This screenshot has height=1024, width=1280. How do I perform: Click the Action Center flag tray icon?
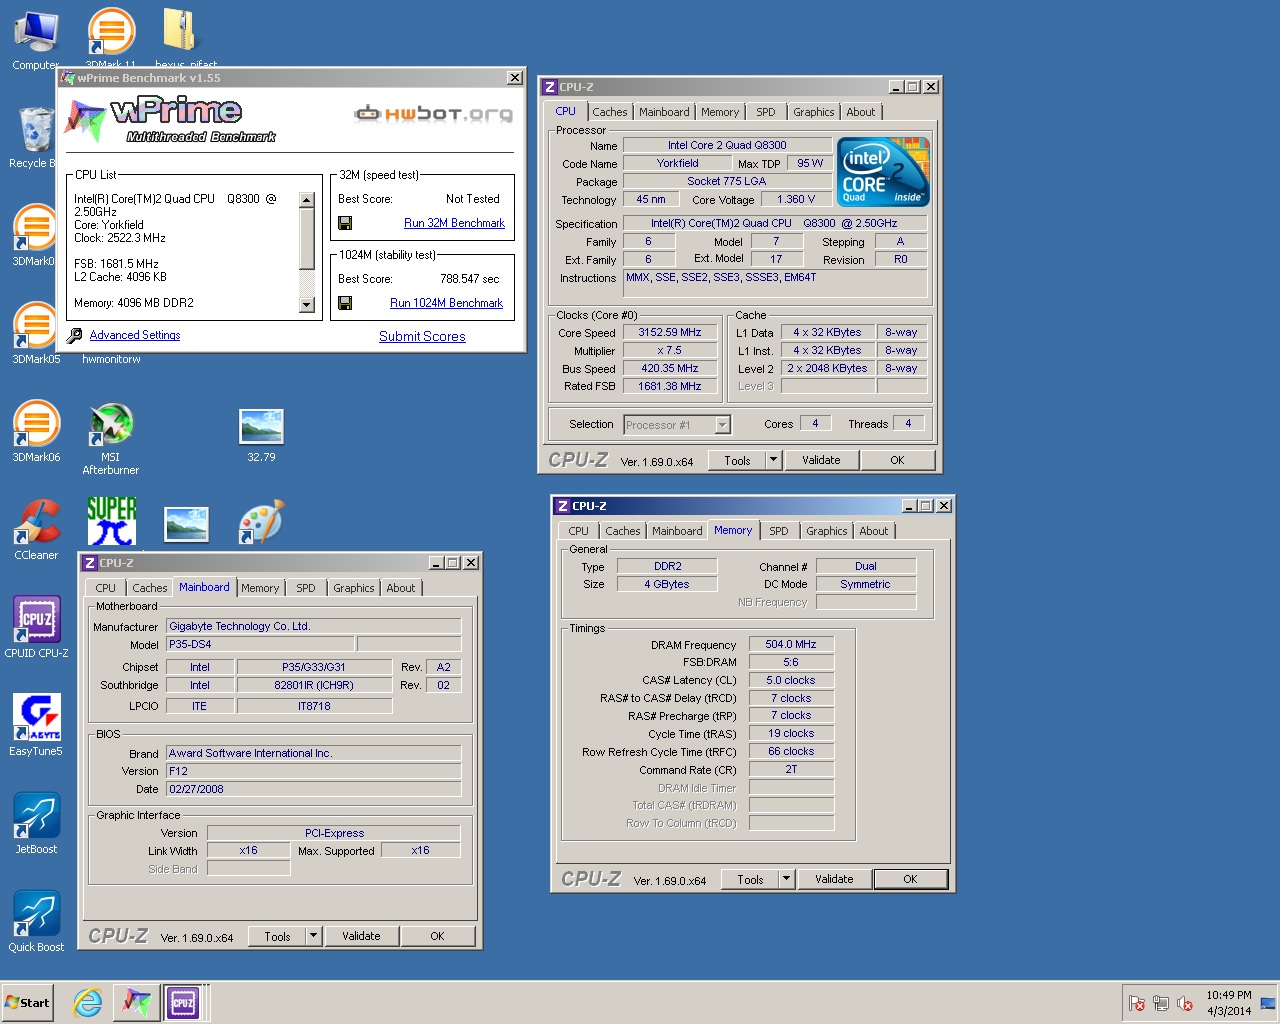click(1136, 1003)
